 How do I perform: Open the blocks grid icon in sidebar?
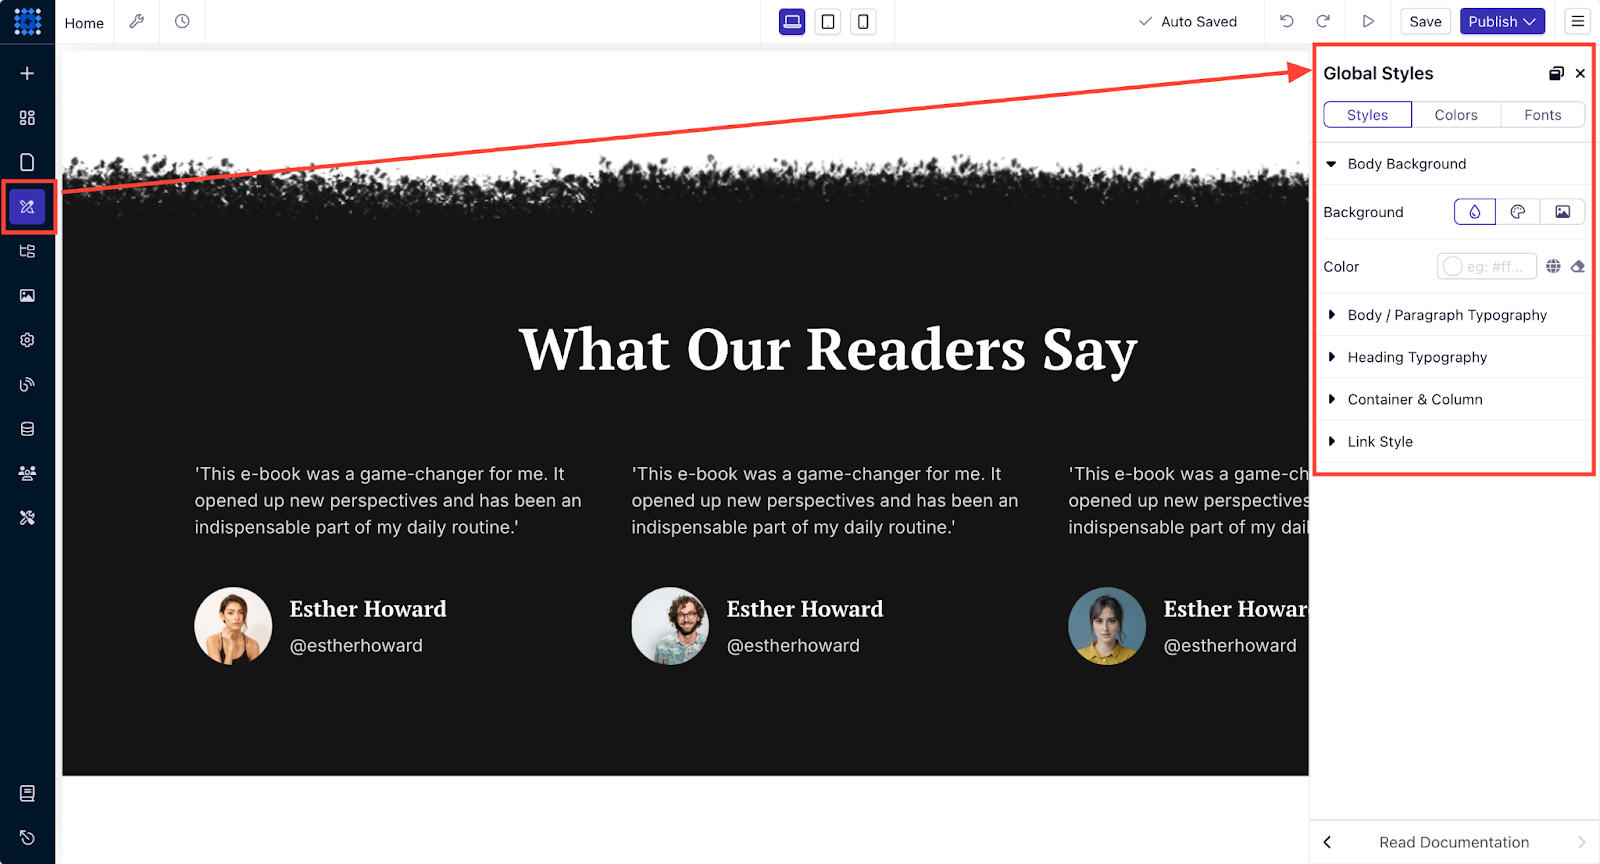tap(27, 118)
